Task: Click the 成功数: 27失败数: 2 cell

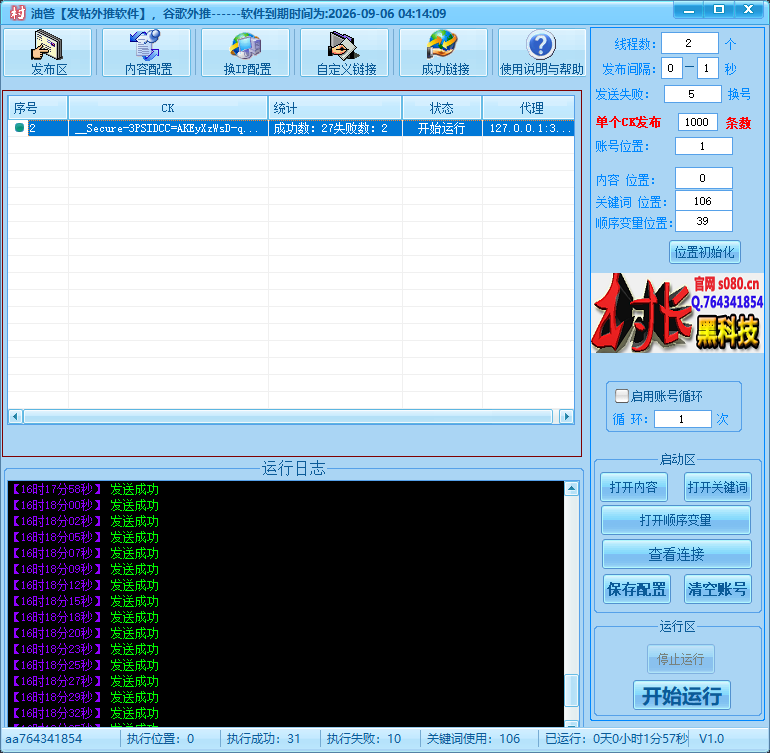Action: click(x=335, y=128)
